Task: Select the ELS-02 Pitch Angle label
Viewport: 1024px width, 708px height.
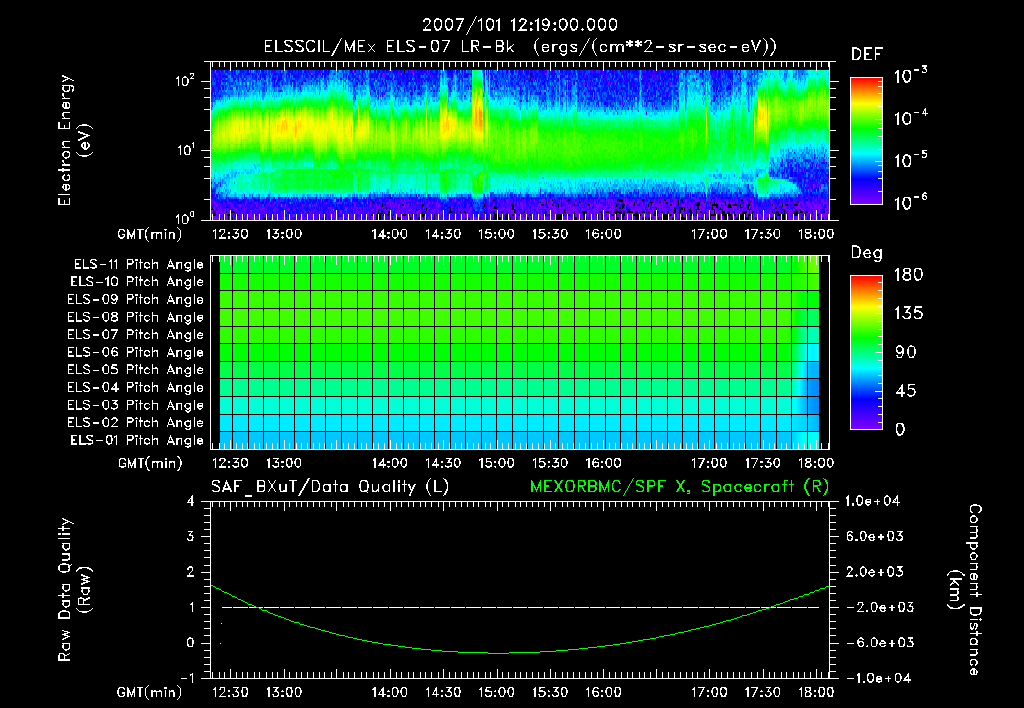Action: [136, 423]
